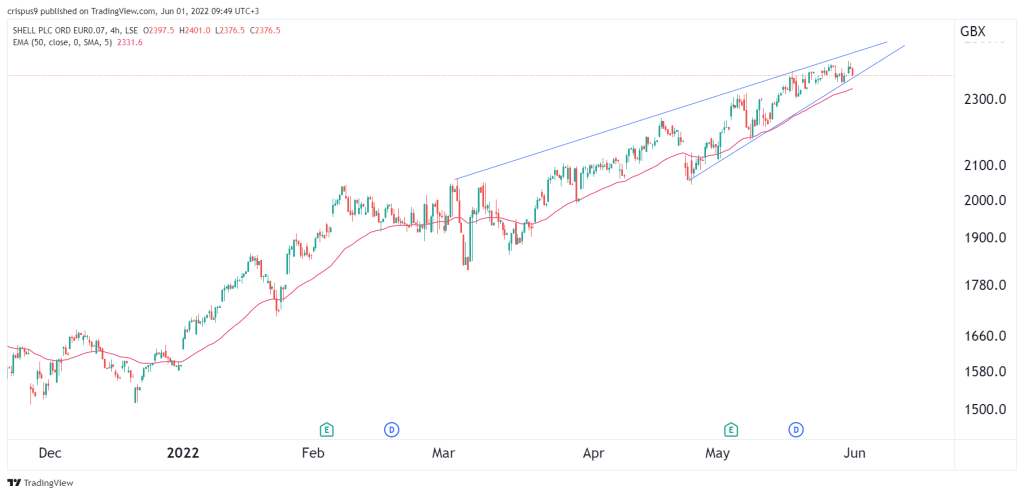Screen dimensions: 1024x495
Task: Click the February dividend D marker
Action: click(x=391, y=430)
